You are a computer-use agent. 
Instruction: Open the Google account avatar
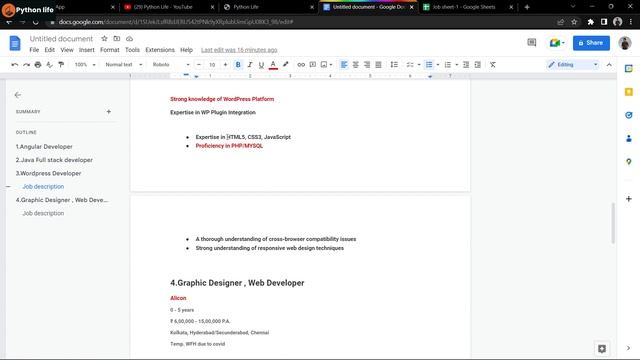pos(625,42)
